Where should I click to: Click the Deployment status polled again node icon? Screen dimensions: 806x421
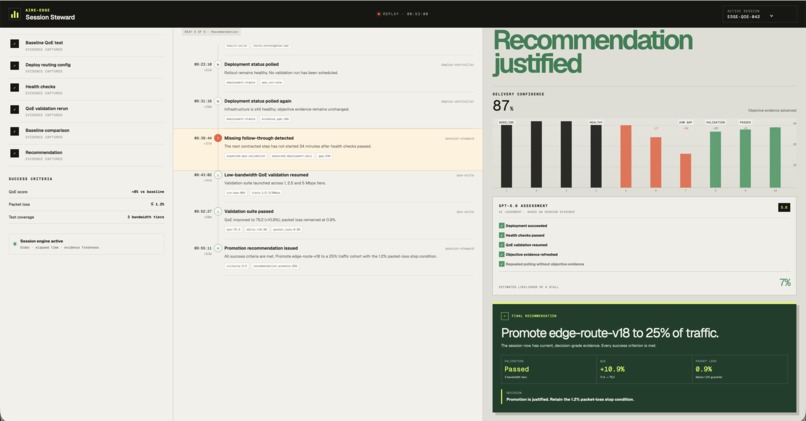coord(218,101)
